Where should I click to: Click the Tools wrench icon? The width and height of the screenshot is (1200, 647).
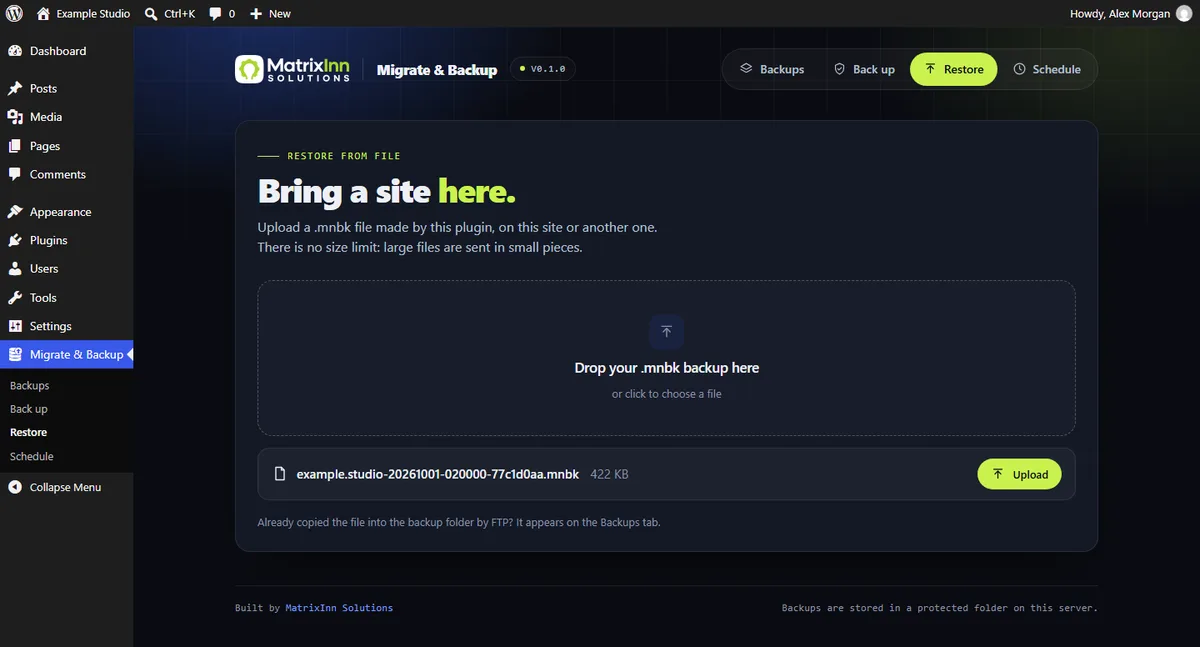pyautogui.click(x=15, y=298)
